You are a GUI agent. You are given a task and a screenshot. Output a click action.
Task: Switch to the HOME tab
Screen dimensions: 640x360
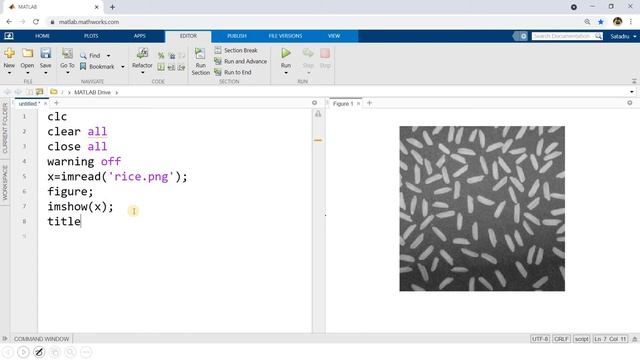pyautogui.click(x=42, y=36)
